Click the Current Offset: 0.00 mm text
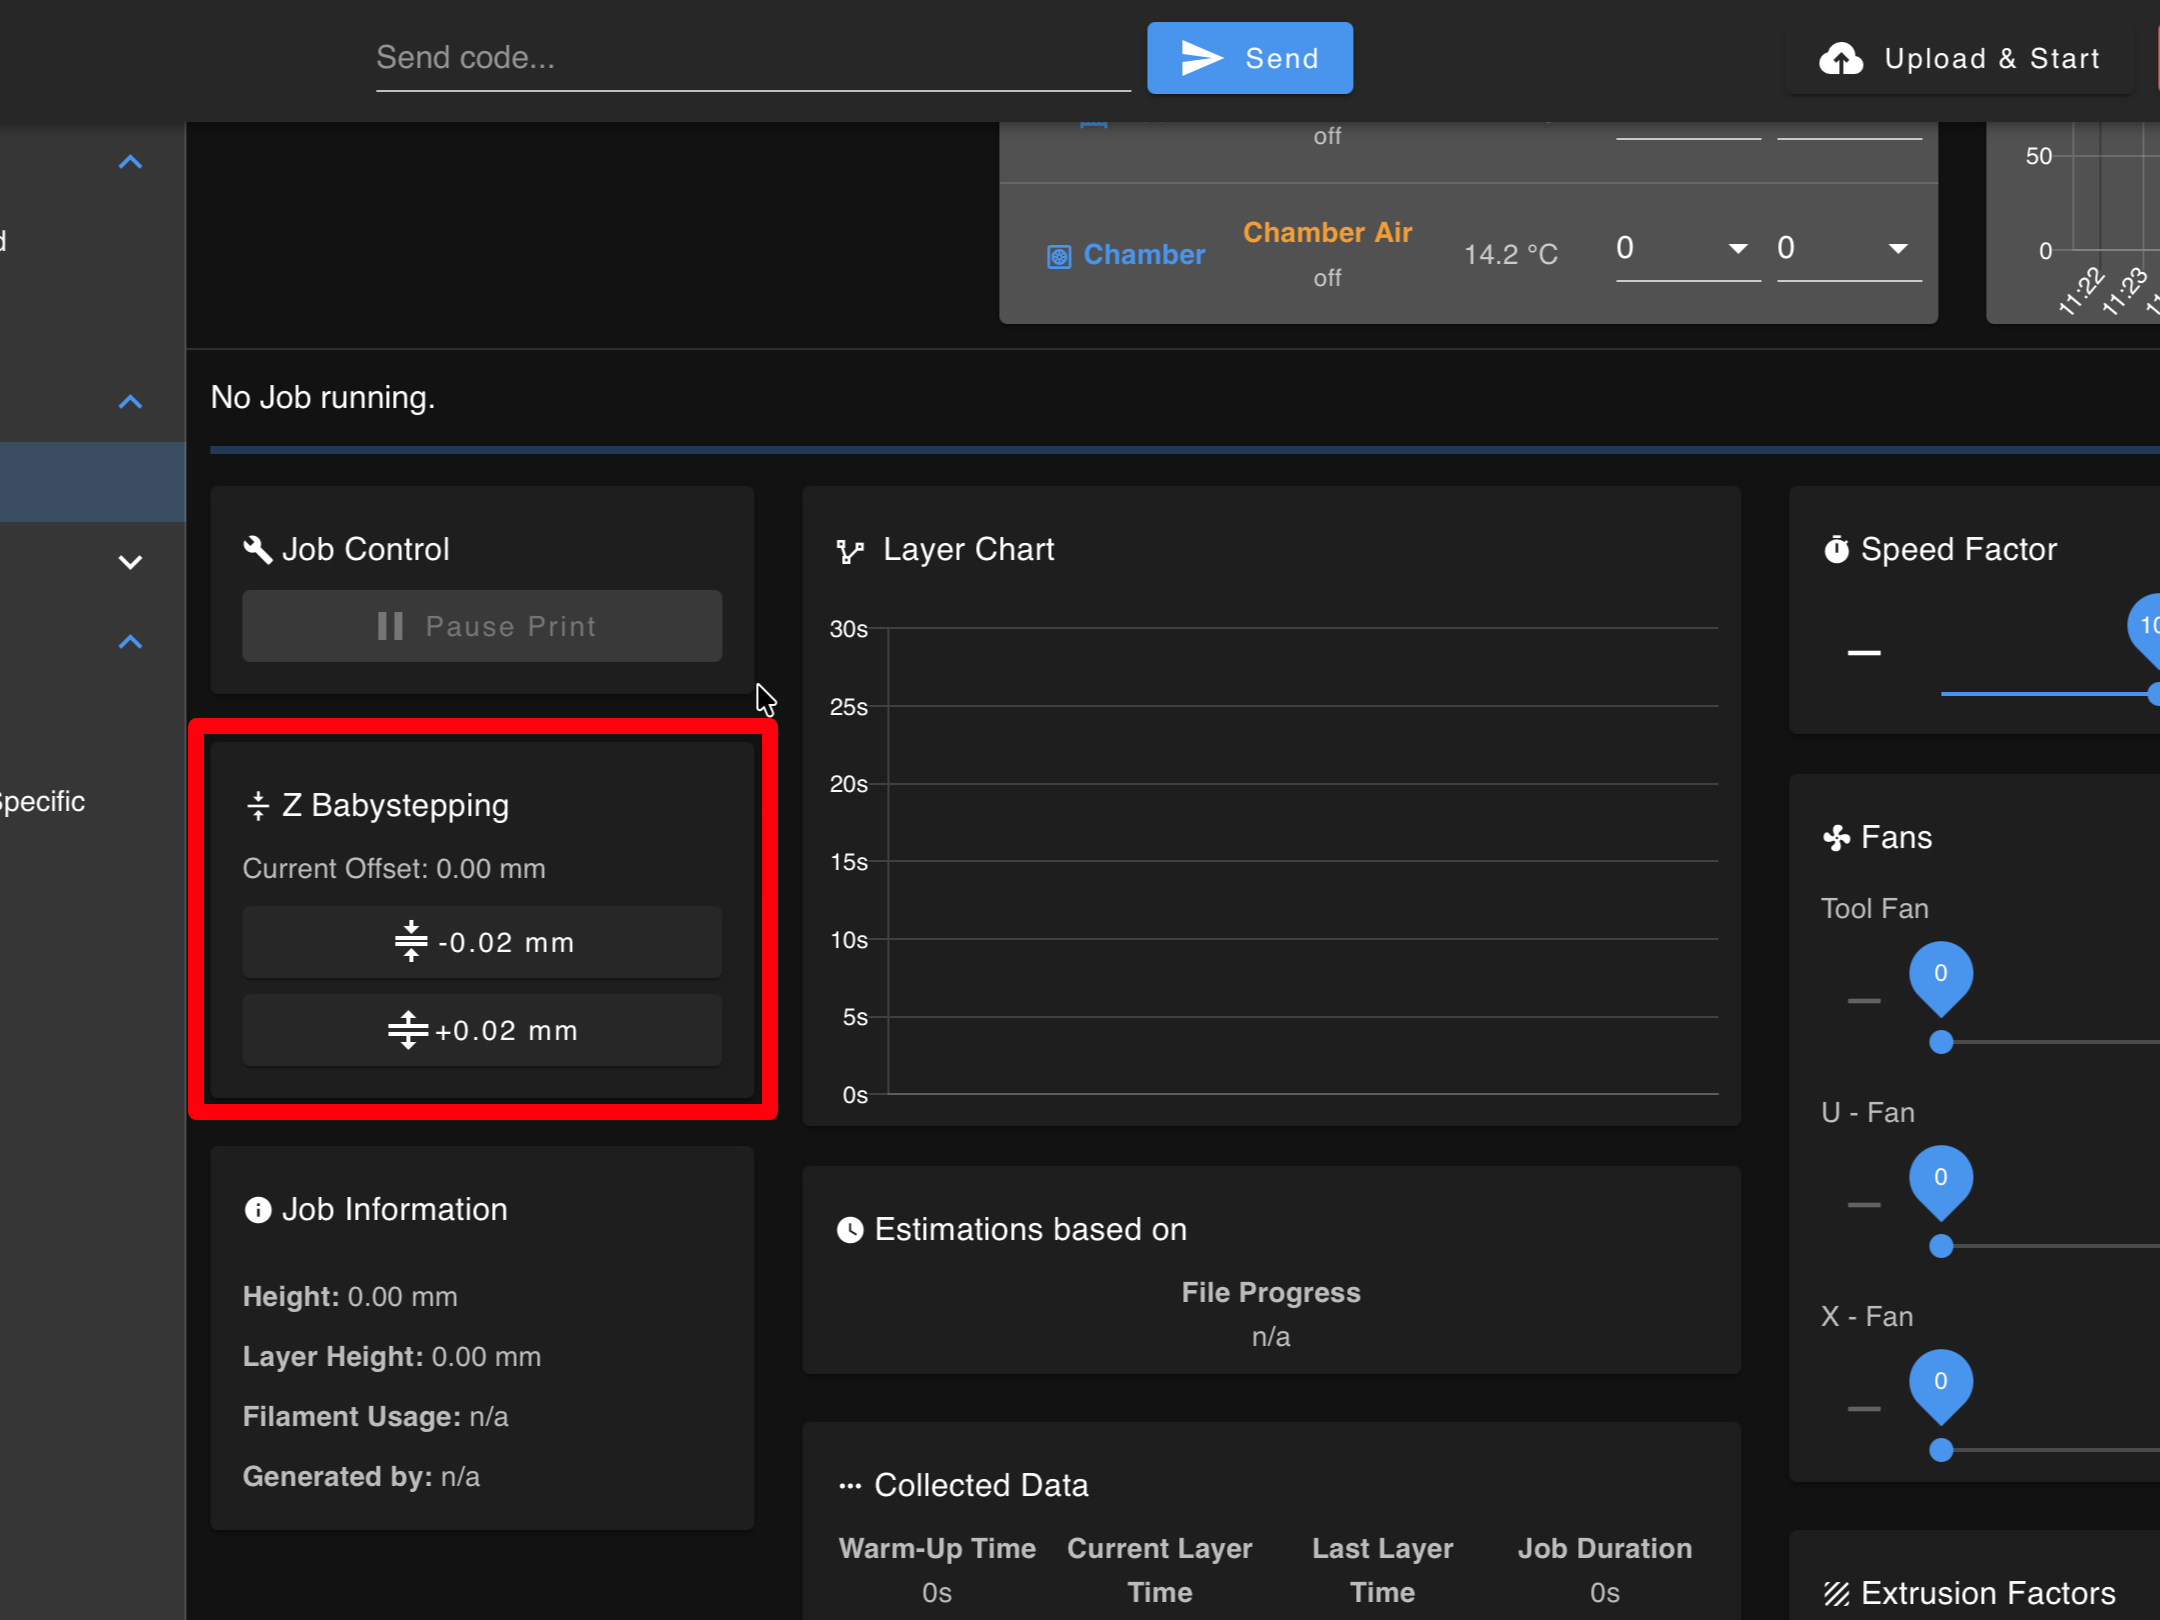2160x1620 pixels. (394, 868)
